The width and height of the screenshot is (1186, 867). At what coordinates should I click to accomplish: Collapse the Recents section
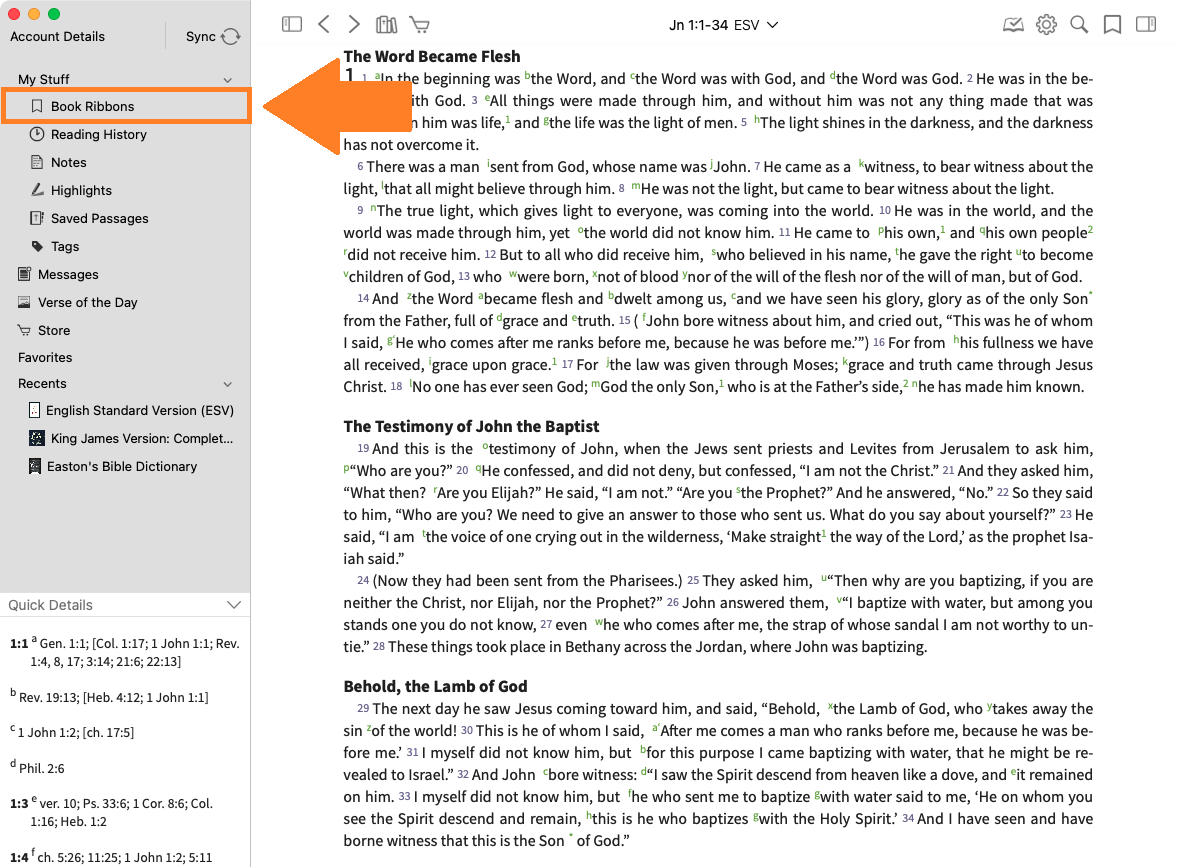(x=227, y=384)
